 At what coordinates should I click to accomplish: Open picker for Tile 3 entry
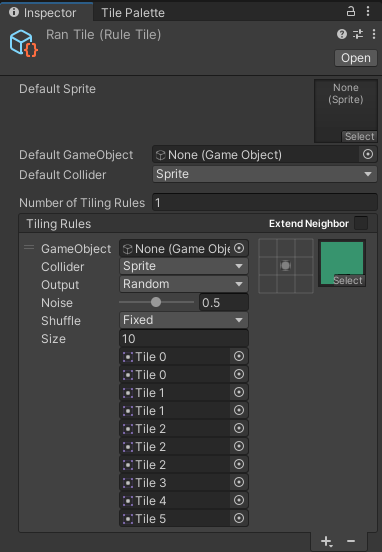(239, 482)
